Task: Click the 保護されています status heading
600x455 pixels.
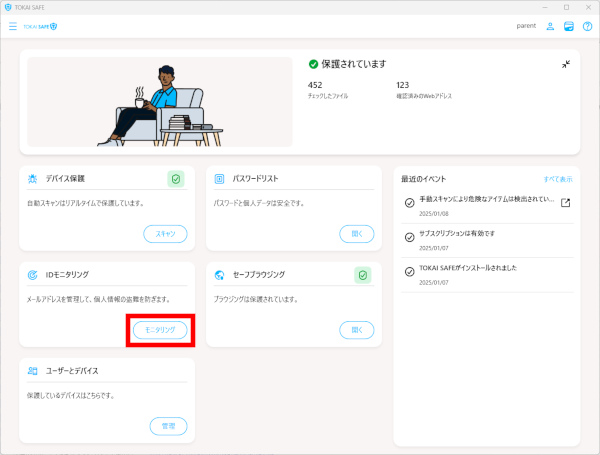Action: (354, 64)
